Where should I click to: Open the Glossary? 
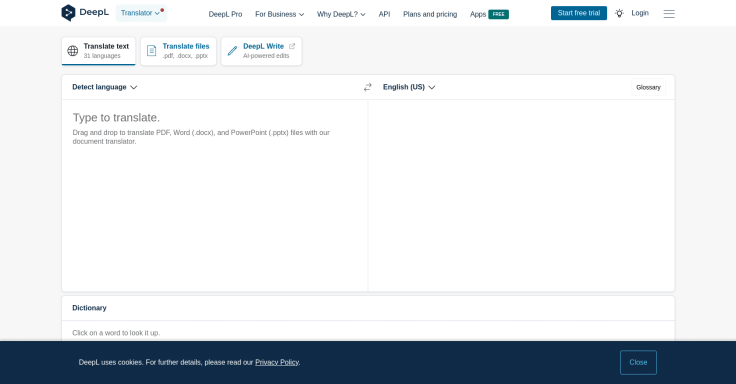(x=648, y=87)
